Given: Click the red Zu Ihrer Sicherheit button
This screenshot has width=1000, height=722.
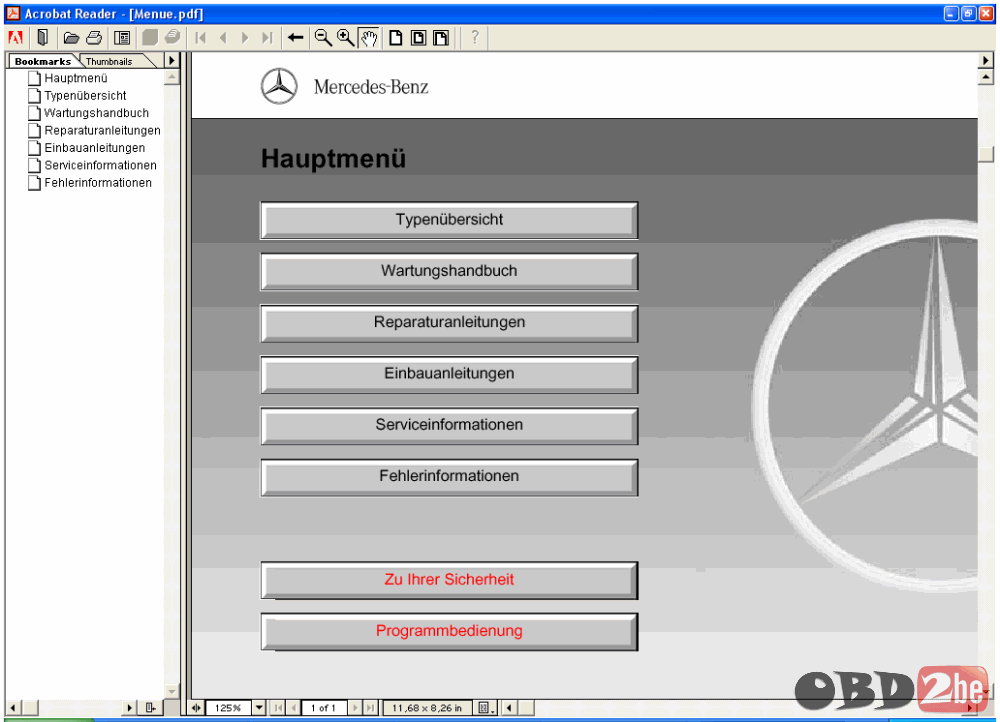Looking at the screenshot, I should pyautogui.click(x=449, y=580).
